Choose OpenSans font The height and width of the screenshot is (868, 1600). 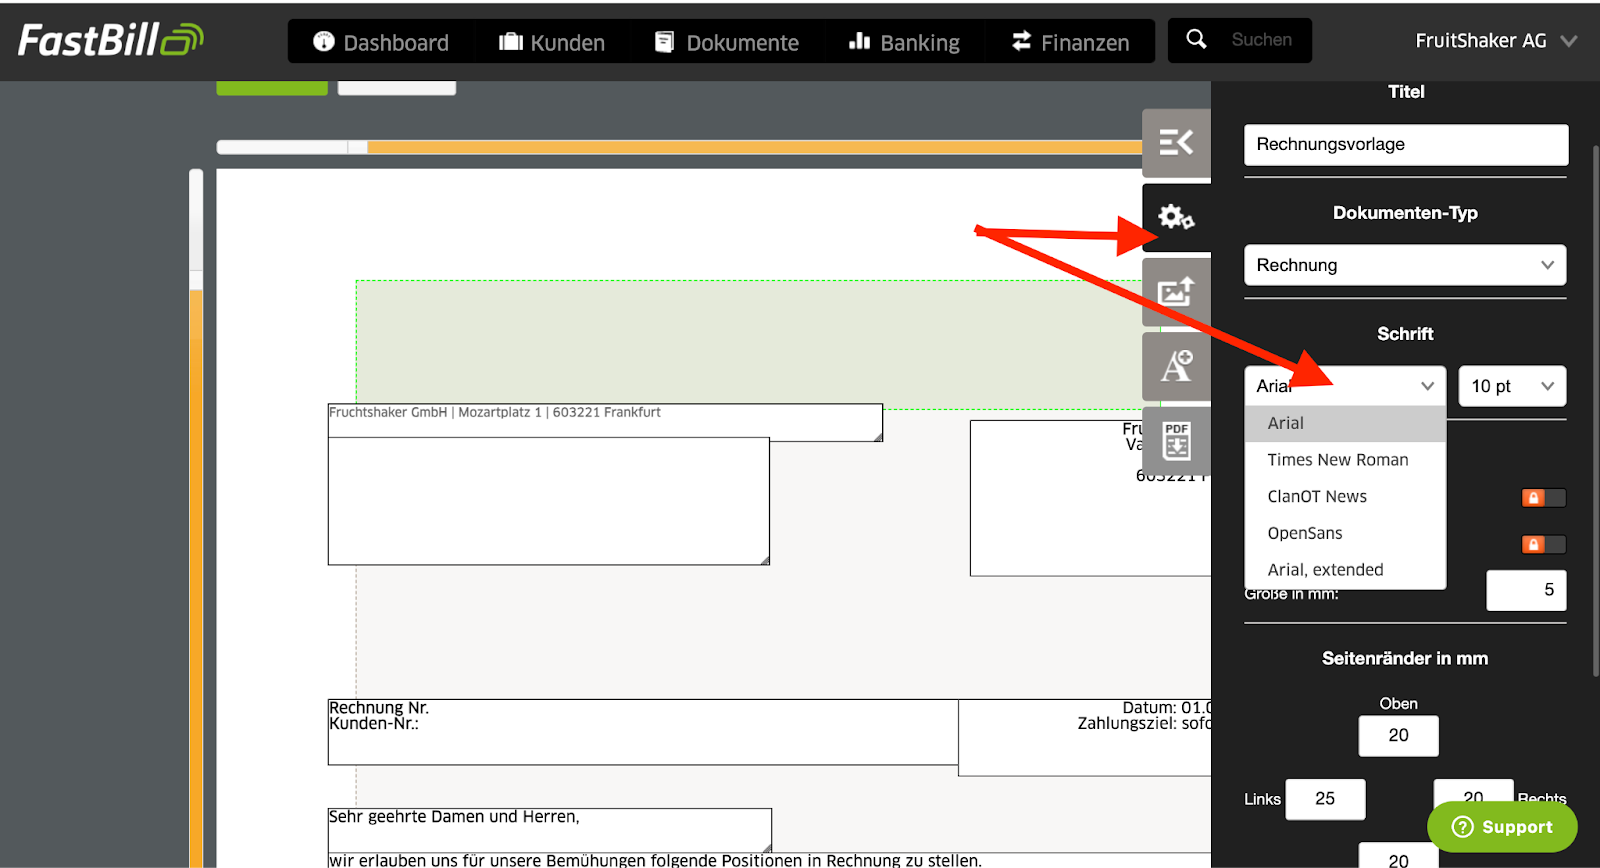point(1345,533)
